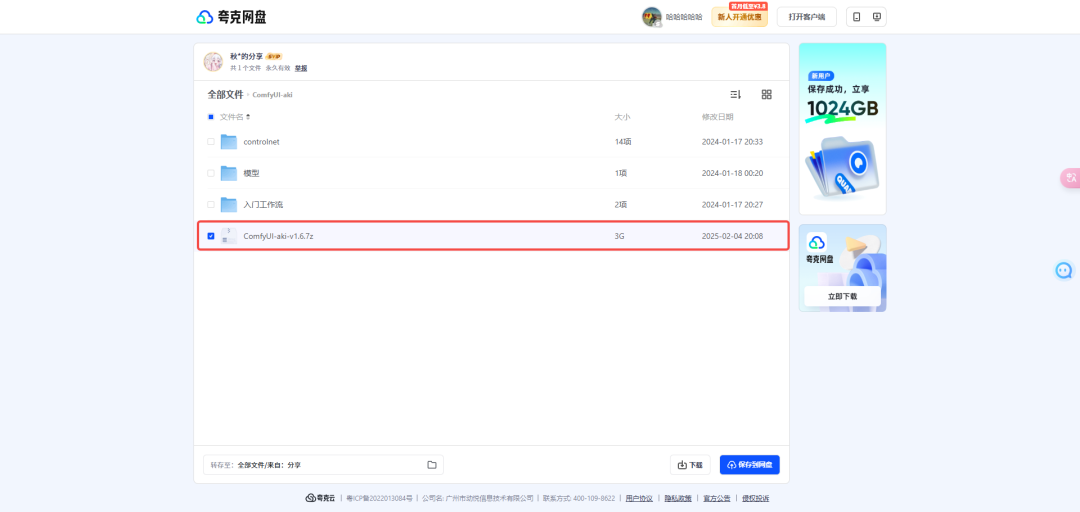Screen dimensions: 1080x512
Task: Click the 转存至 destination path field
Action: (x=323, y=465)
